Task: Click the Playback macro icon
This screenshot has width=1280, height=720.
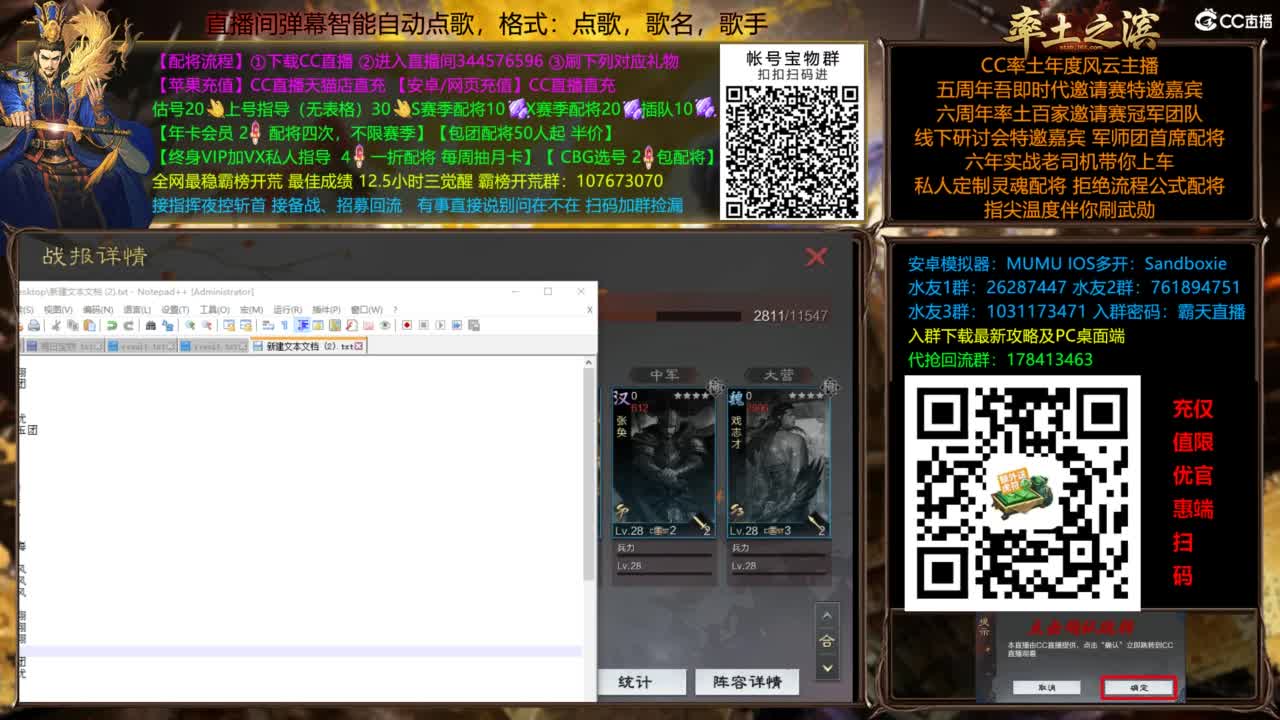Action: click(440, 325)
